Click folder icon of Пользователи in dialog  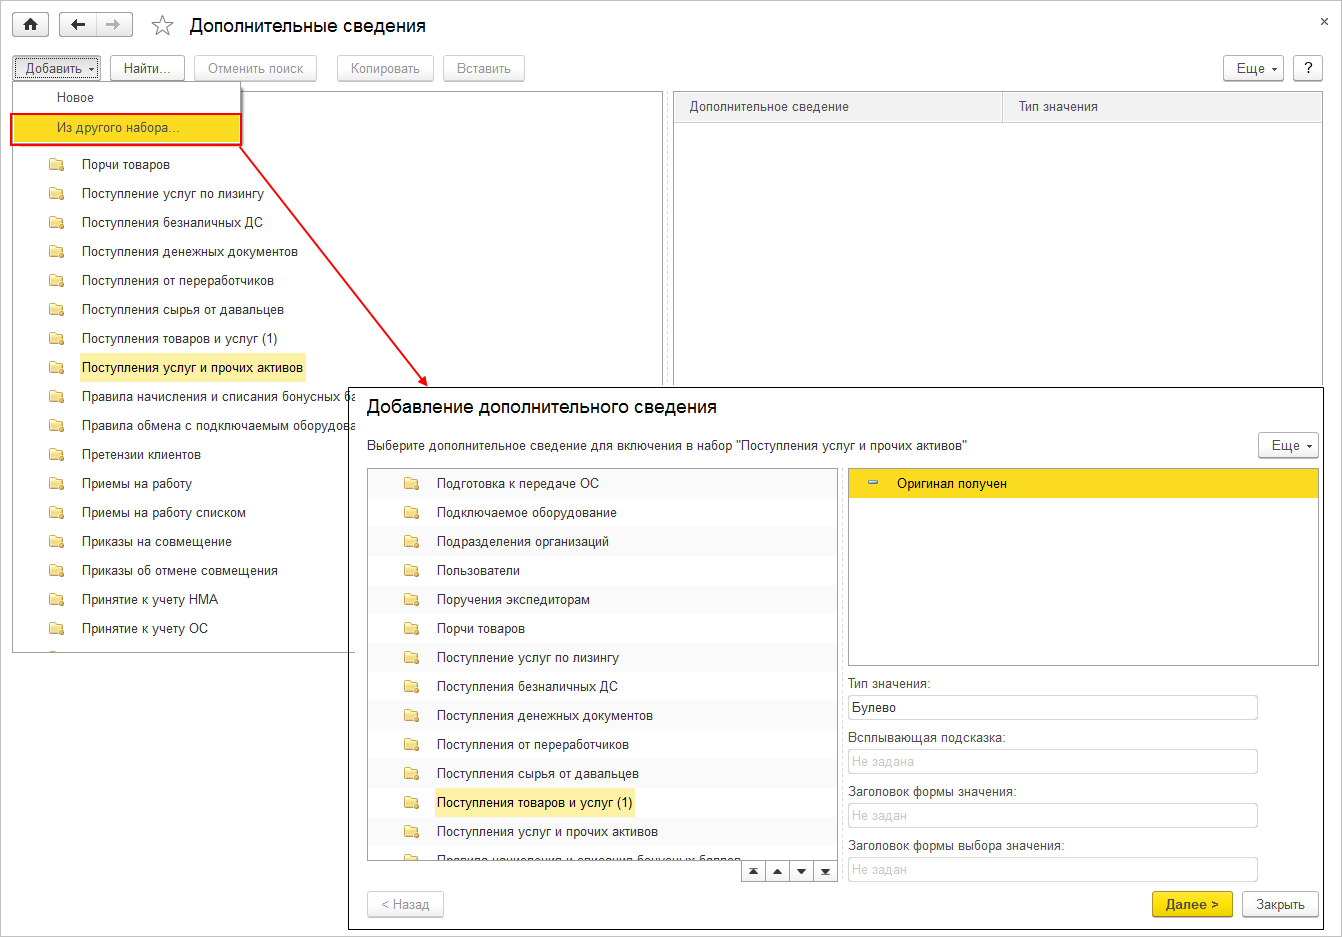(x=412, y=570)
